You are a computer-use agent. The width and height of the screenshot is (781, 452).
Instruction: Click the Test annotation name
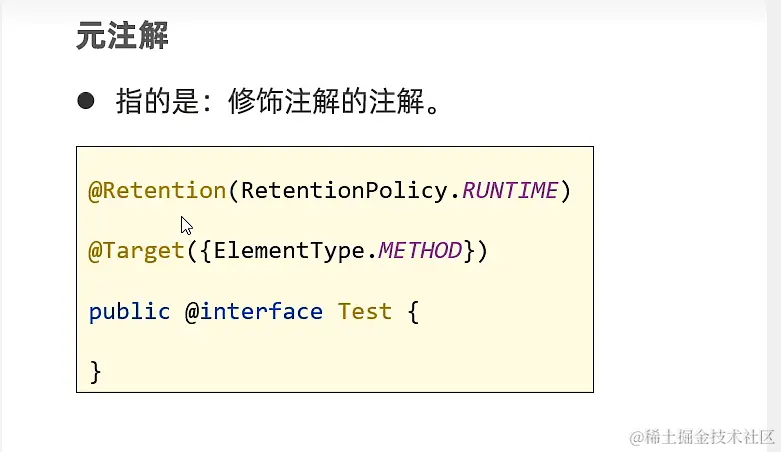(365, 311)
